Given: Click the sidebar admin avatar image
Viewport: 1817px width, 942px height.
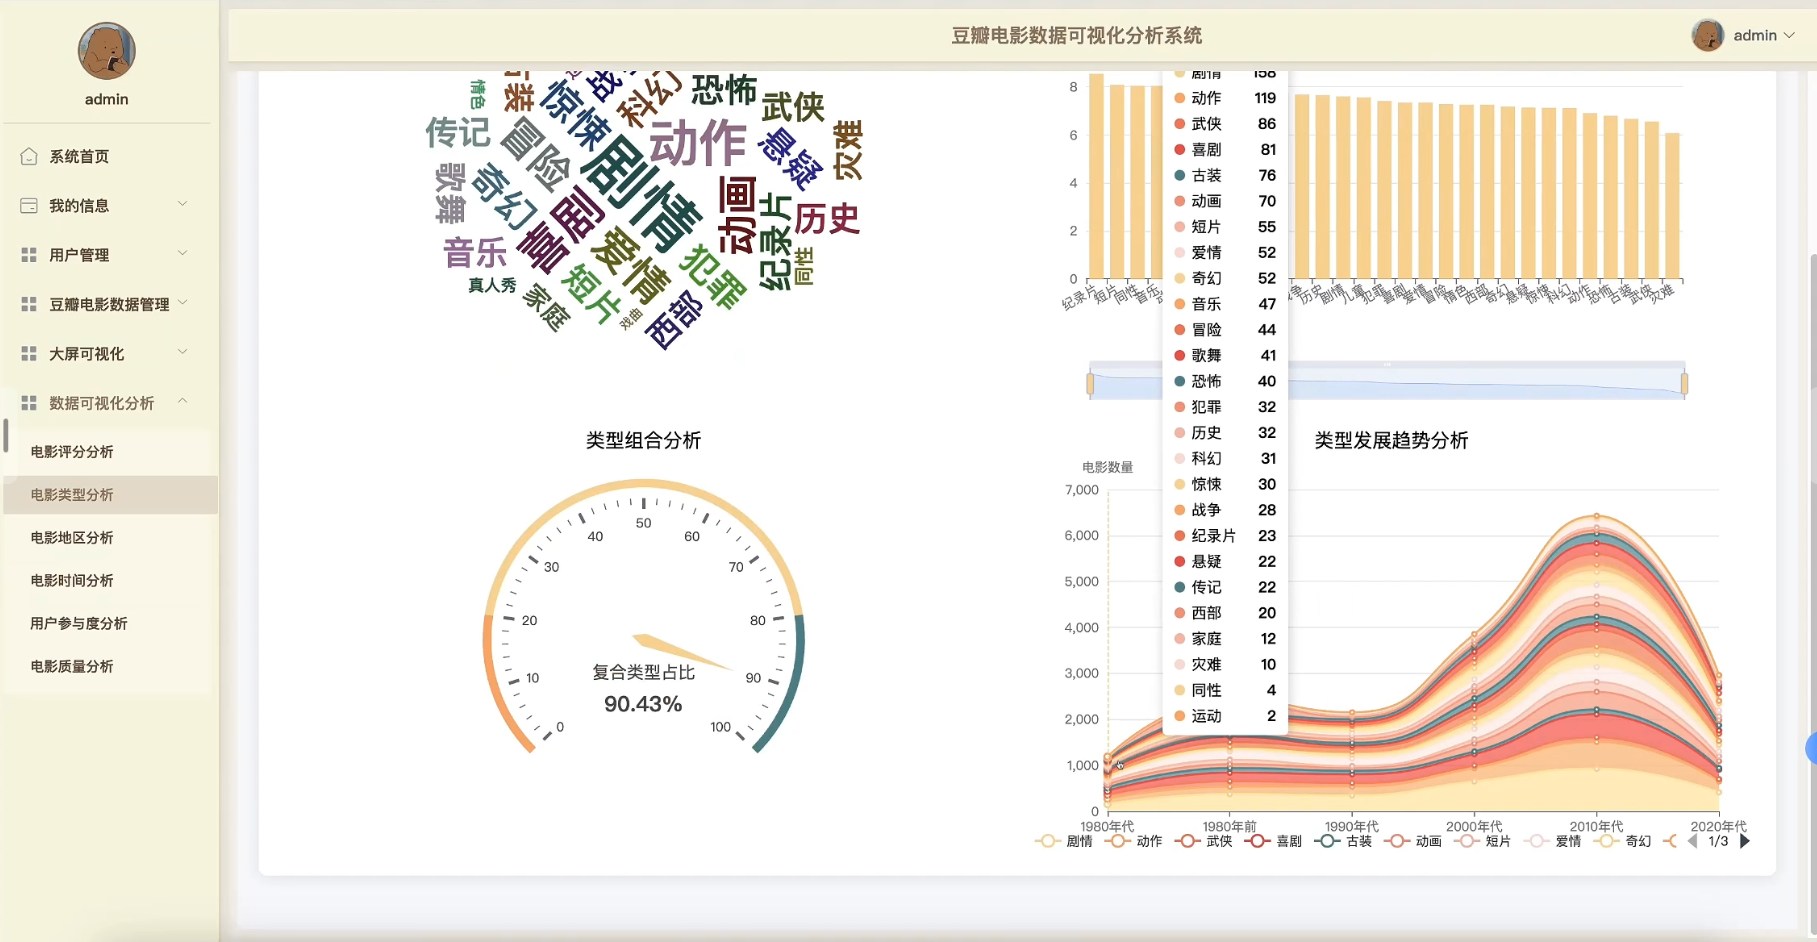Looking at the screenshot, I should coord(107,51).
